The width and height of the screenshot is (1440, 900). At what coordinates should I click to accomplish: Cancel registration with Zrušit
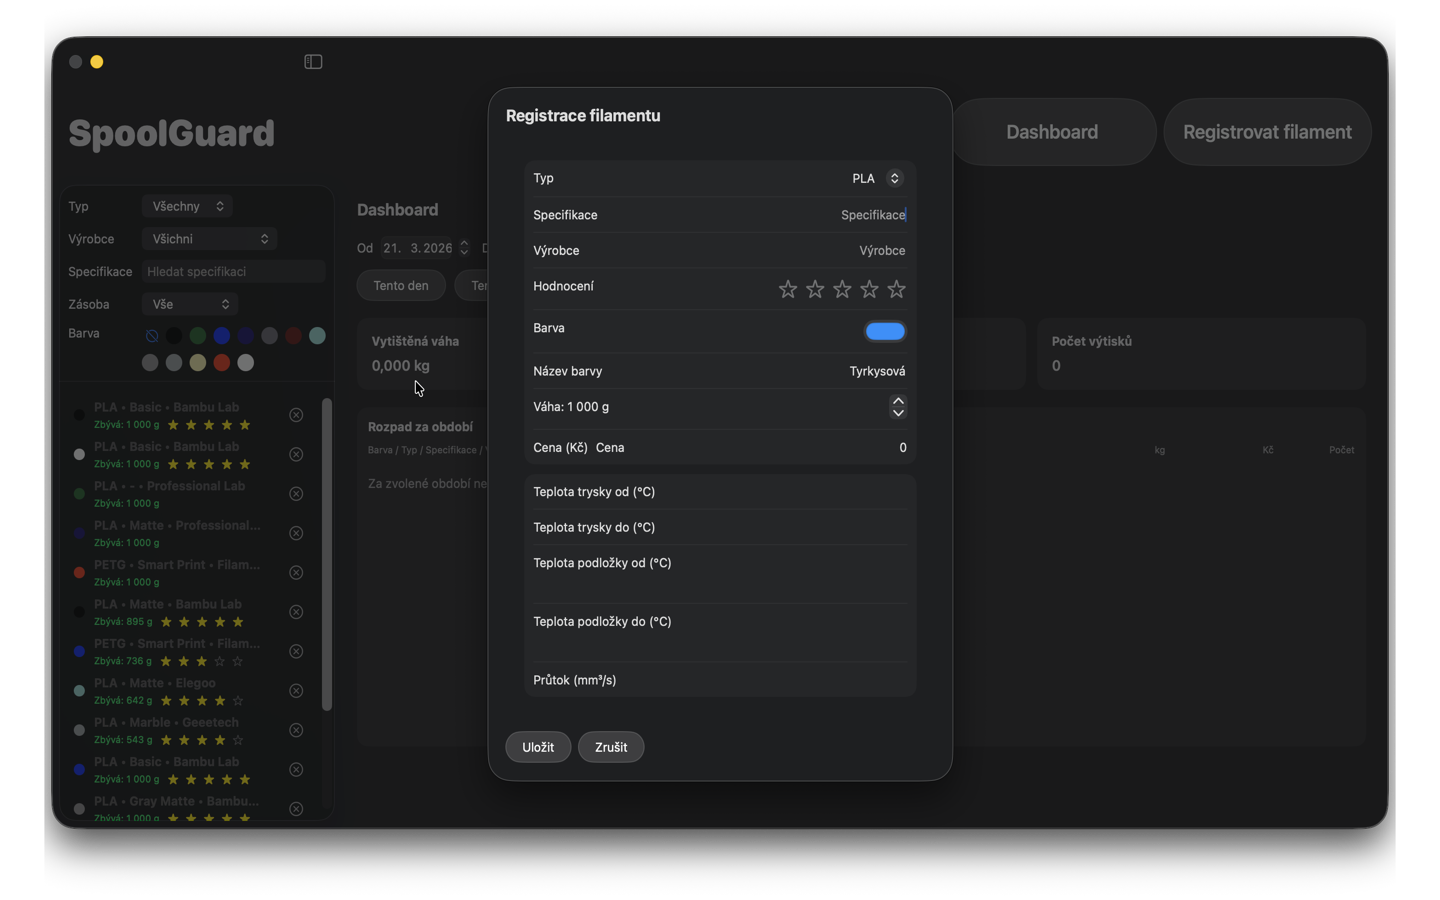(610, 747)
